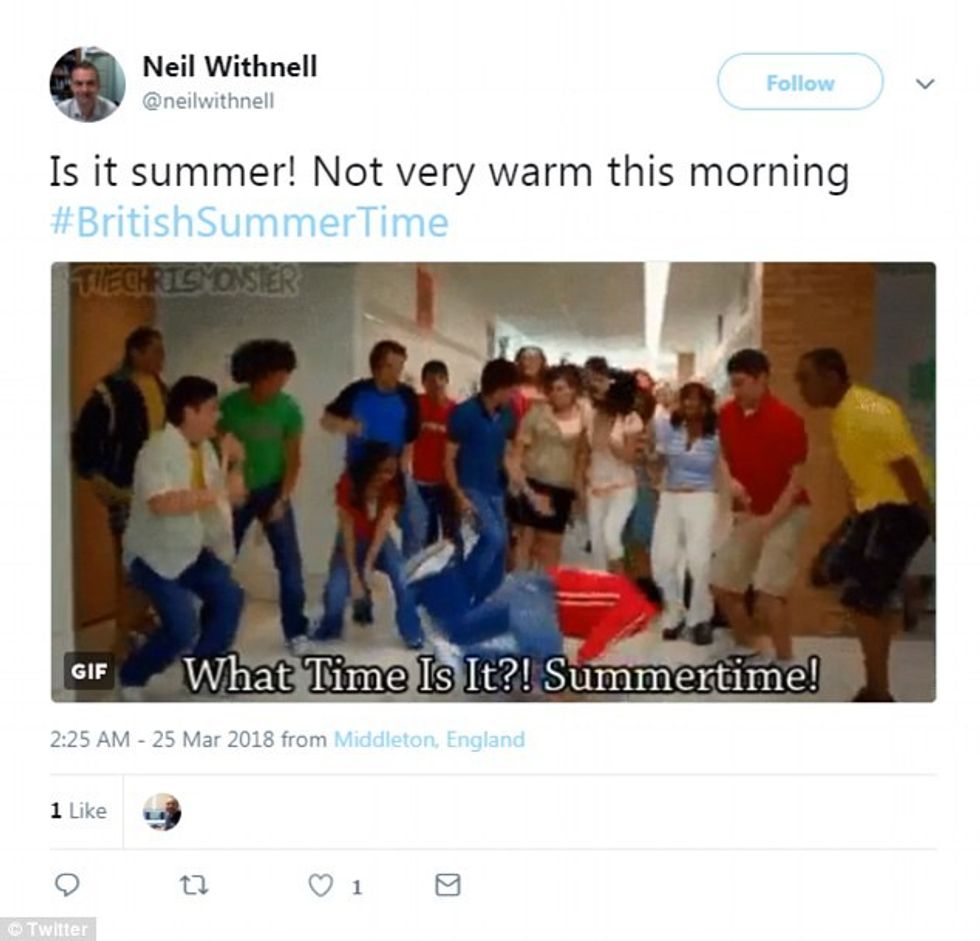Open Neil Withnell's profile avatar
This screenshot has width=980, height=941.
pos(88,84)
